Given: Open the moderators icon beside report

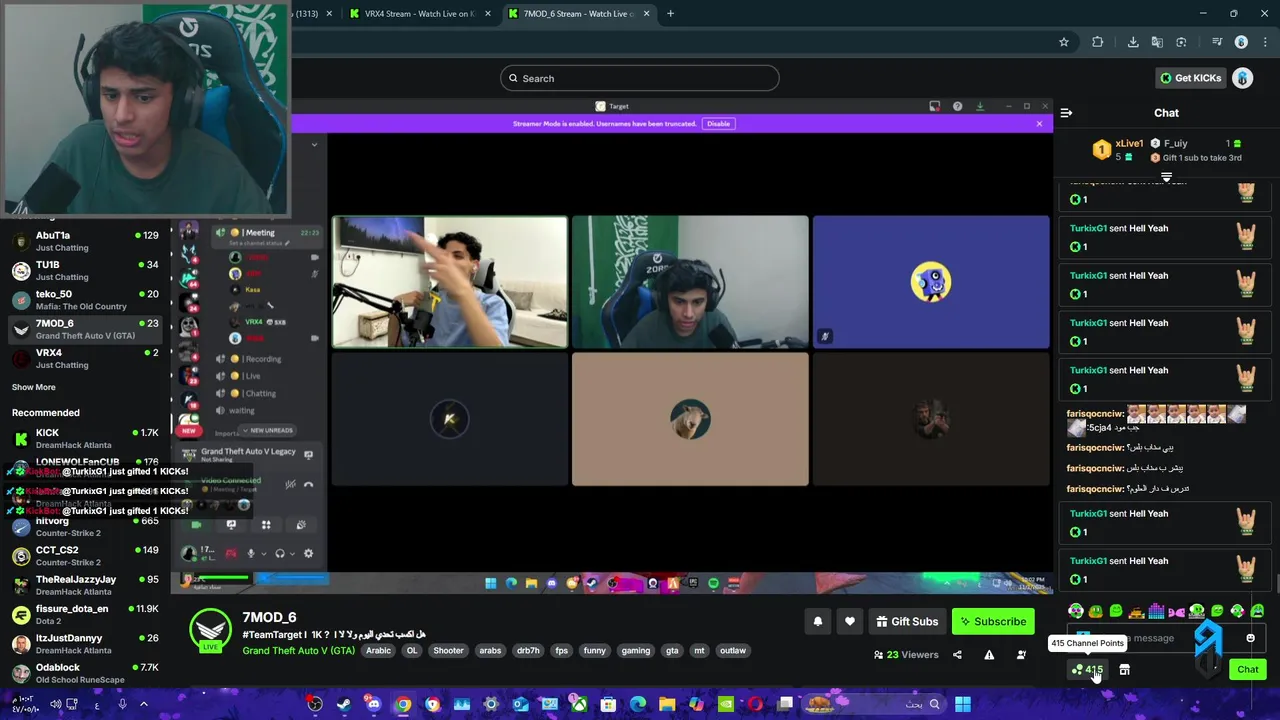Looking at the screenshot, I should pyautogui.click(x=1021, y=655).
